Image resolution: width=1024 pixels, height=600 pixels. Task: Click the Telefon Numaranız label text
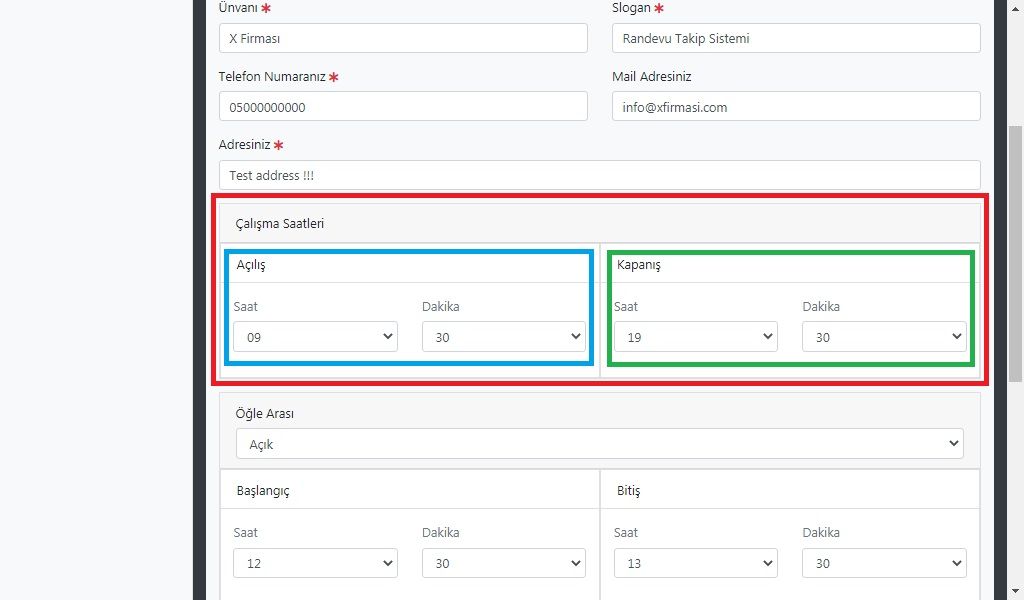[x=272, y=77]
